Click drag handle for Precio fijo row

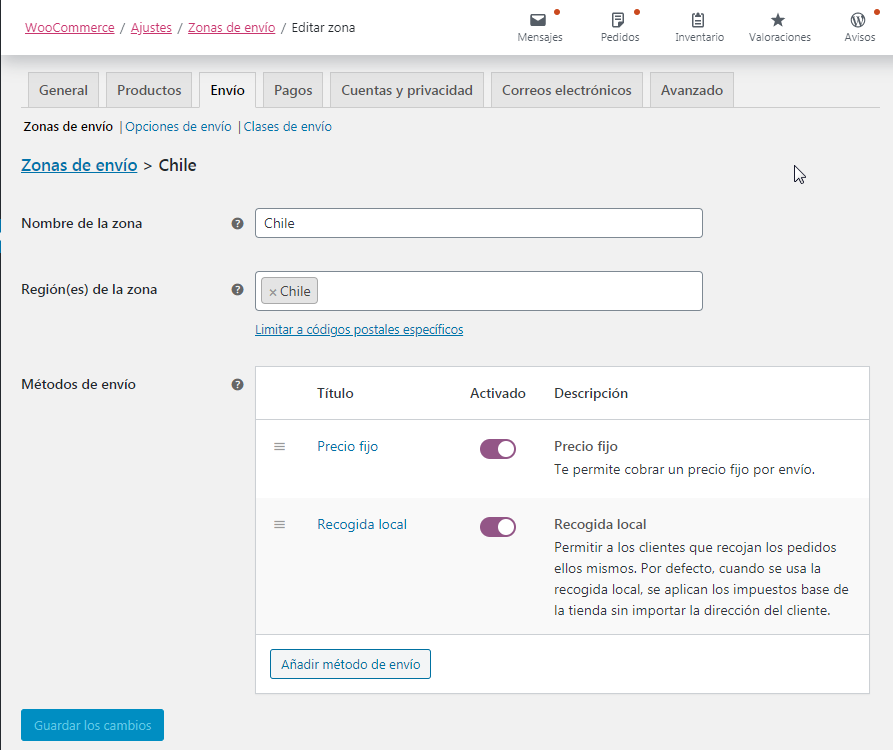280,447
